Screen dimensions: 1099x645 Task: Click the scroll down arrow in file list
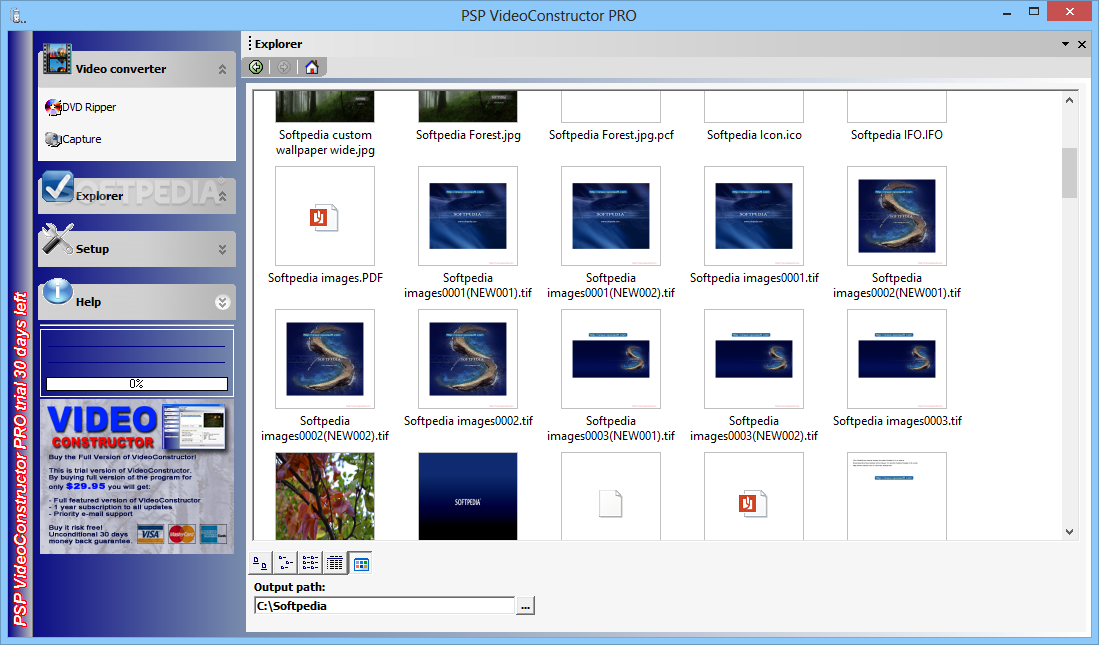tap(1069, 531)
